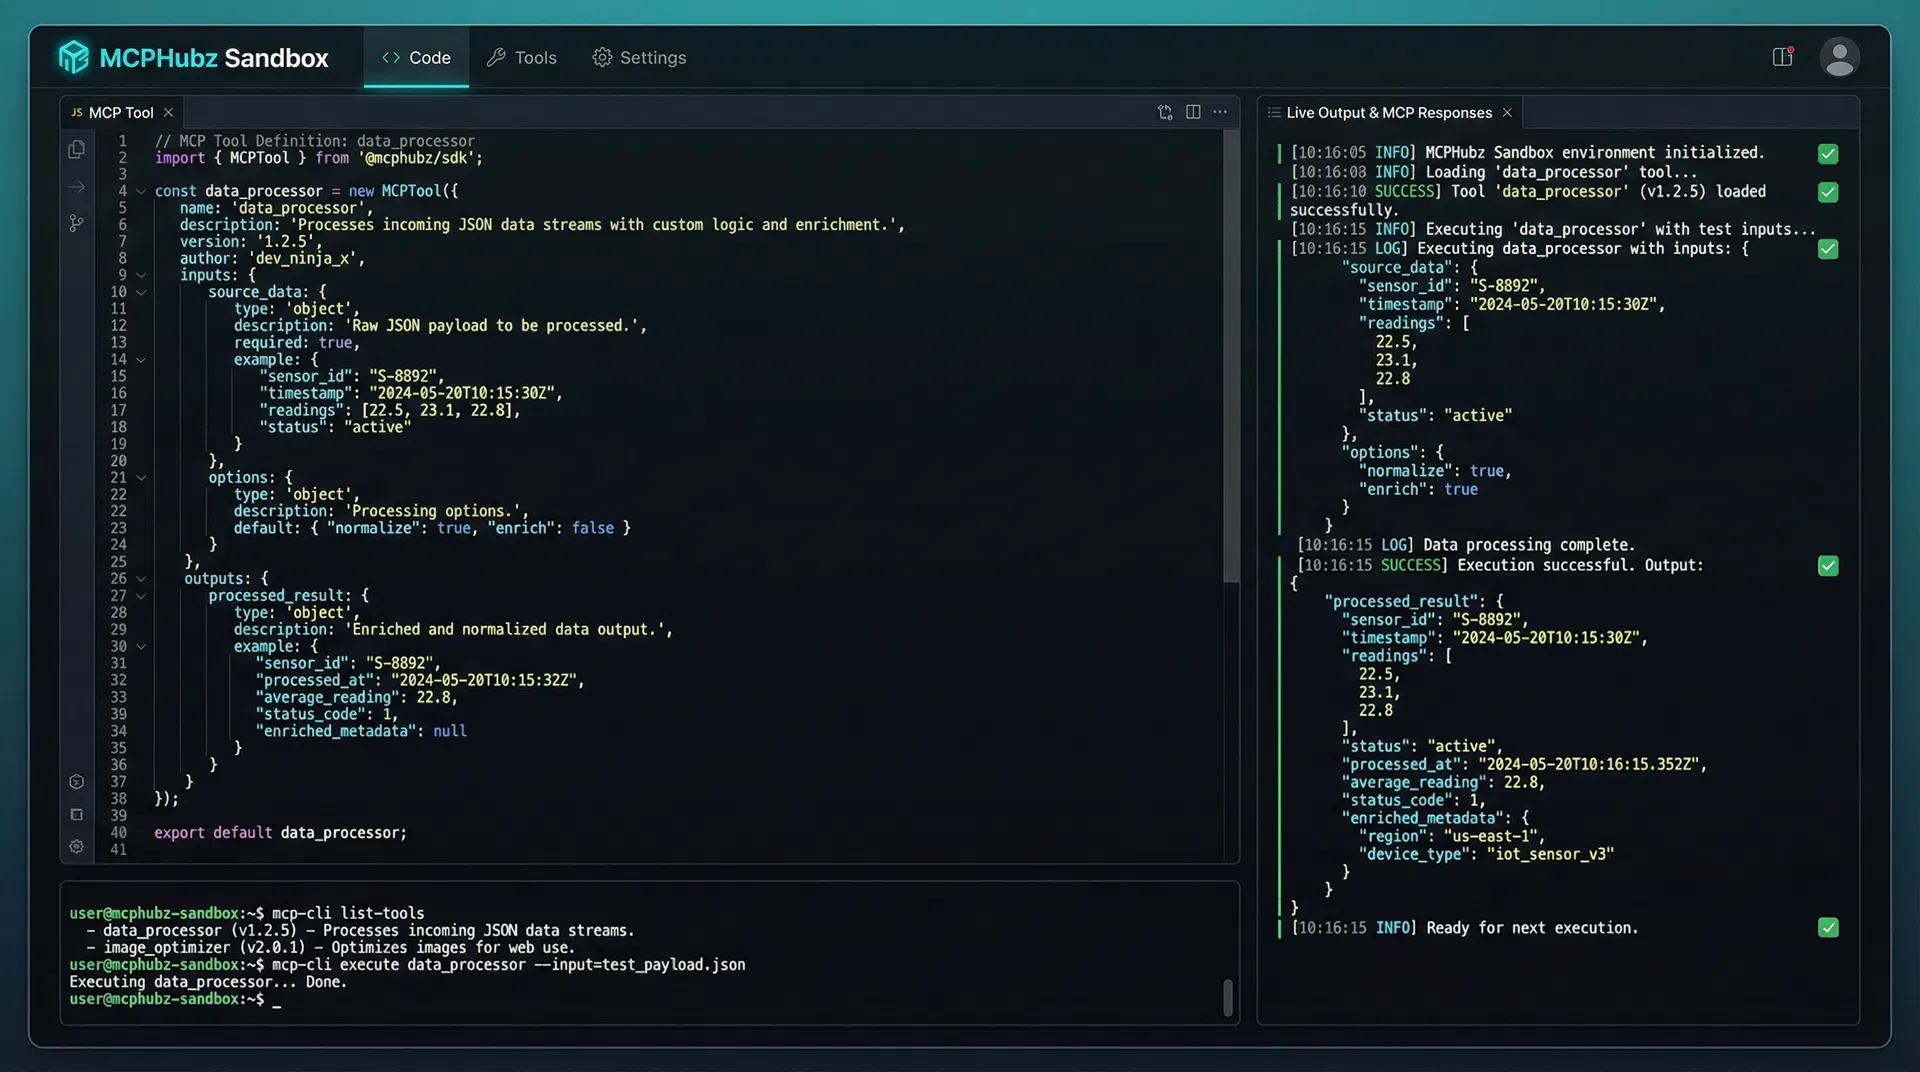Switch to the Tools tab
Image resolution: width=1920 pixels, height=1072 pixels.
[x=521, y=57]
